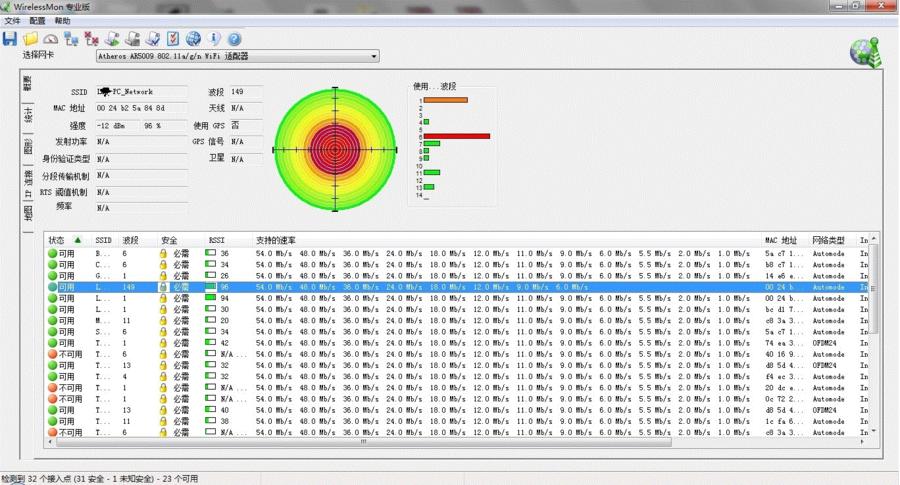
Task: Click the blue floppy disk save icon
Action: click(x=10, y=39)
